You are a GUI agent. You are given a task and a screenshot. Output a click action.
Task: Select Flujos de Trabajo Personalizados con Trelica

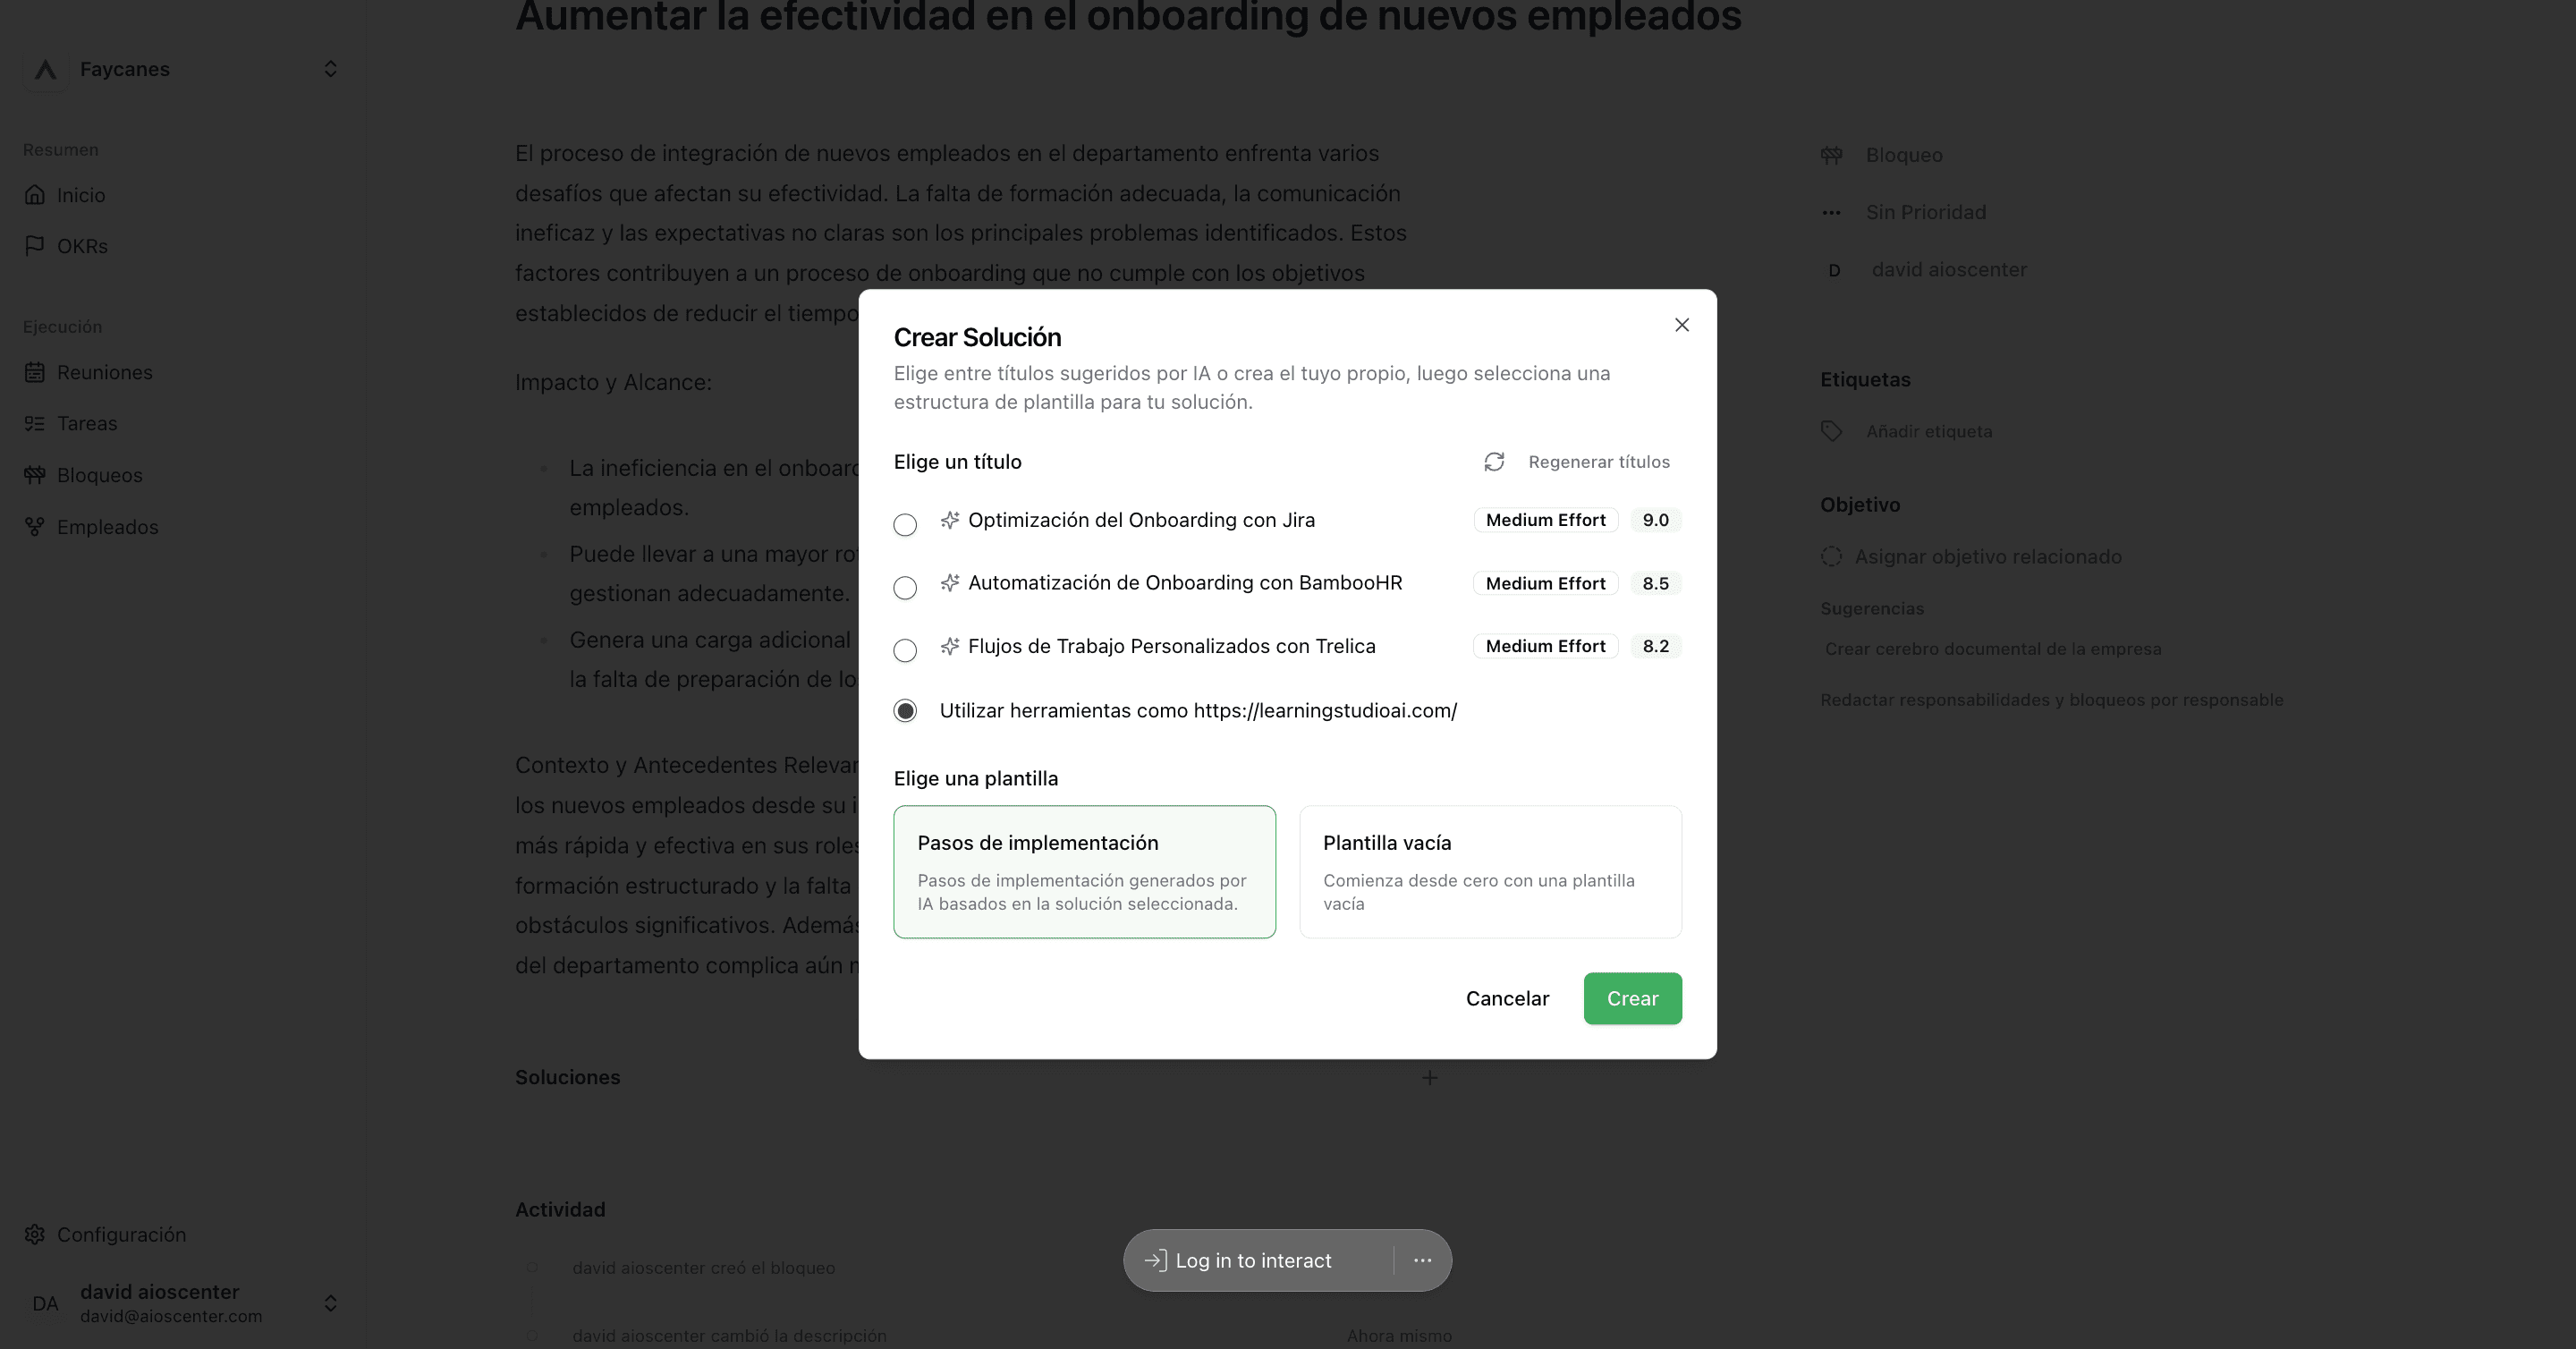pyautogui.click(x=905, y=650)
